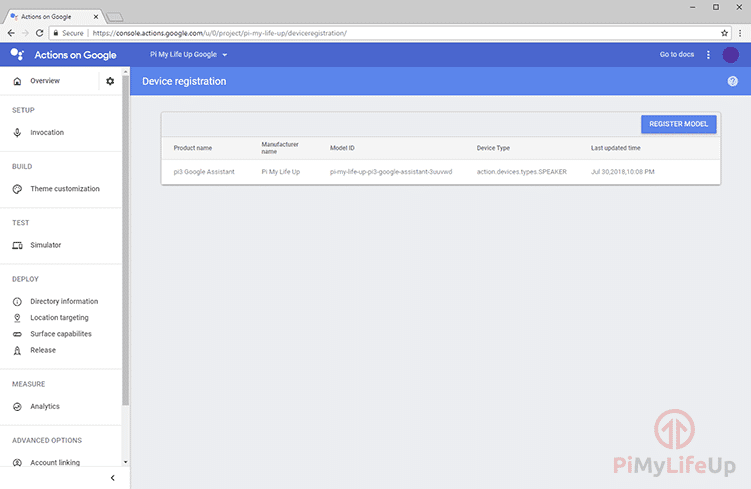Click the Jul 30, 2018 last updated cell
Viewport: 751px width, 489px height.
[x=623, y=171]
